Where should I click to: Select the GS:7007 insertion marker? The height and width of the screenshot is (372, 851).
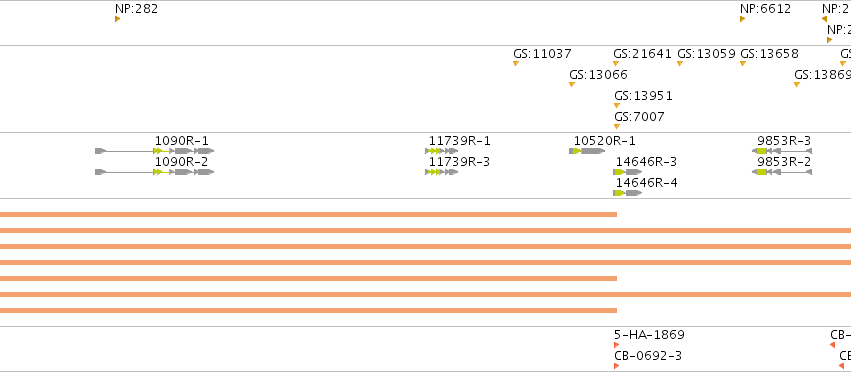click(x=617, y=127)
